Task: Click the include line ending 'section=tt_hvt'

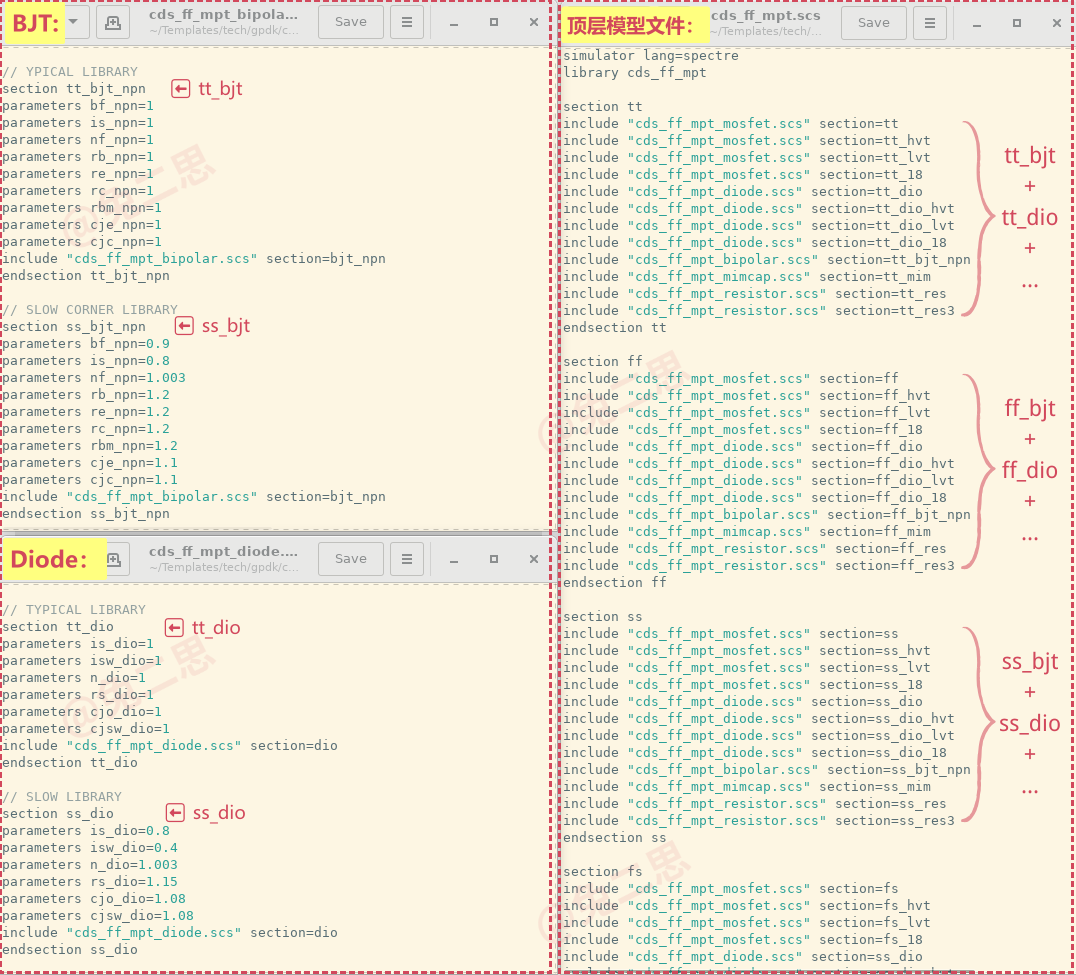Action: pyautogui.click(x=747, y=141)
